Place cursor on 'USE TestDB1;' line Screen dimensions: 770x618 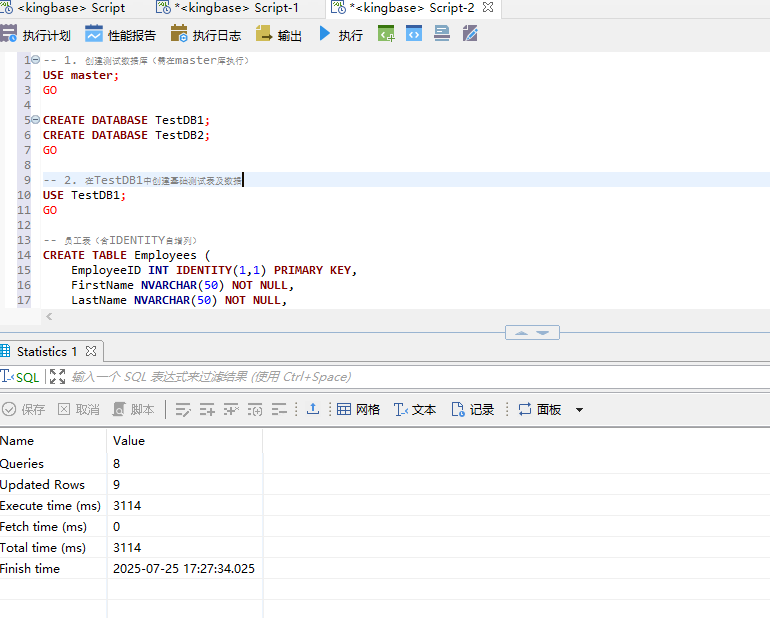pos(84,195)
